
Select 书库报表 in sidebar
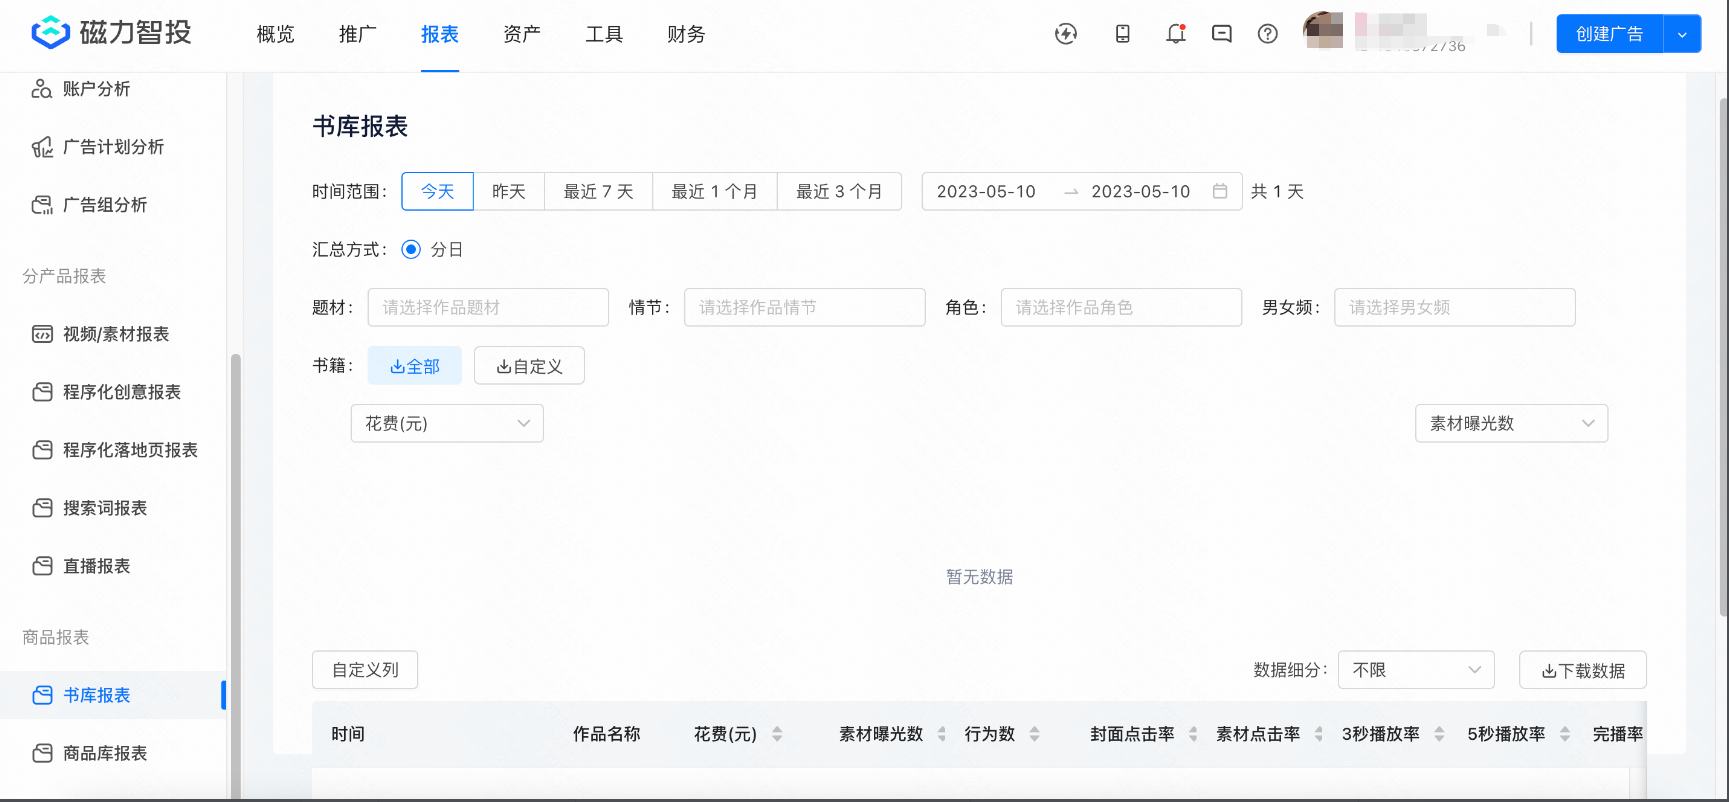(112, 695)
